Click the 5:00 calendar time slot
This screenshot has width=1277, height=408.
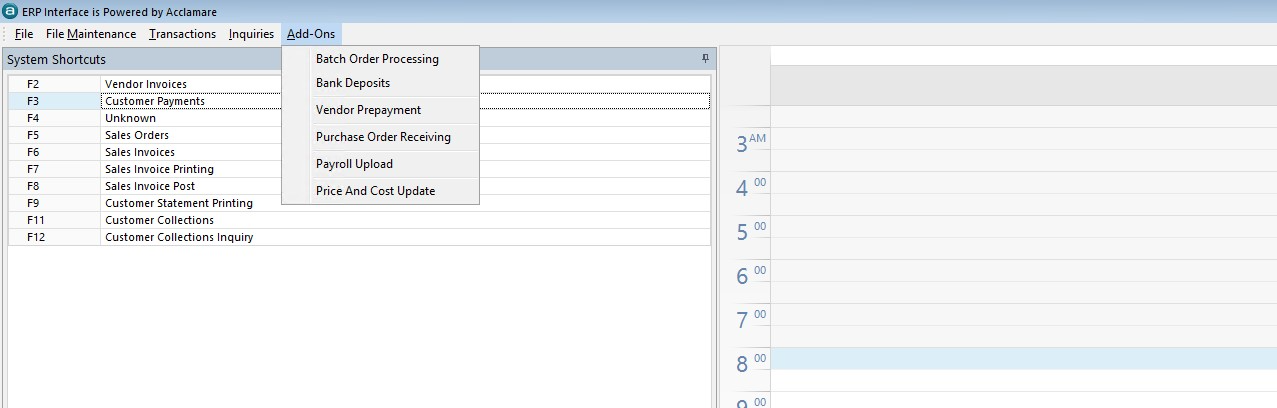(x=1020, y=226)
